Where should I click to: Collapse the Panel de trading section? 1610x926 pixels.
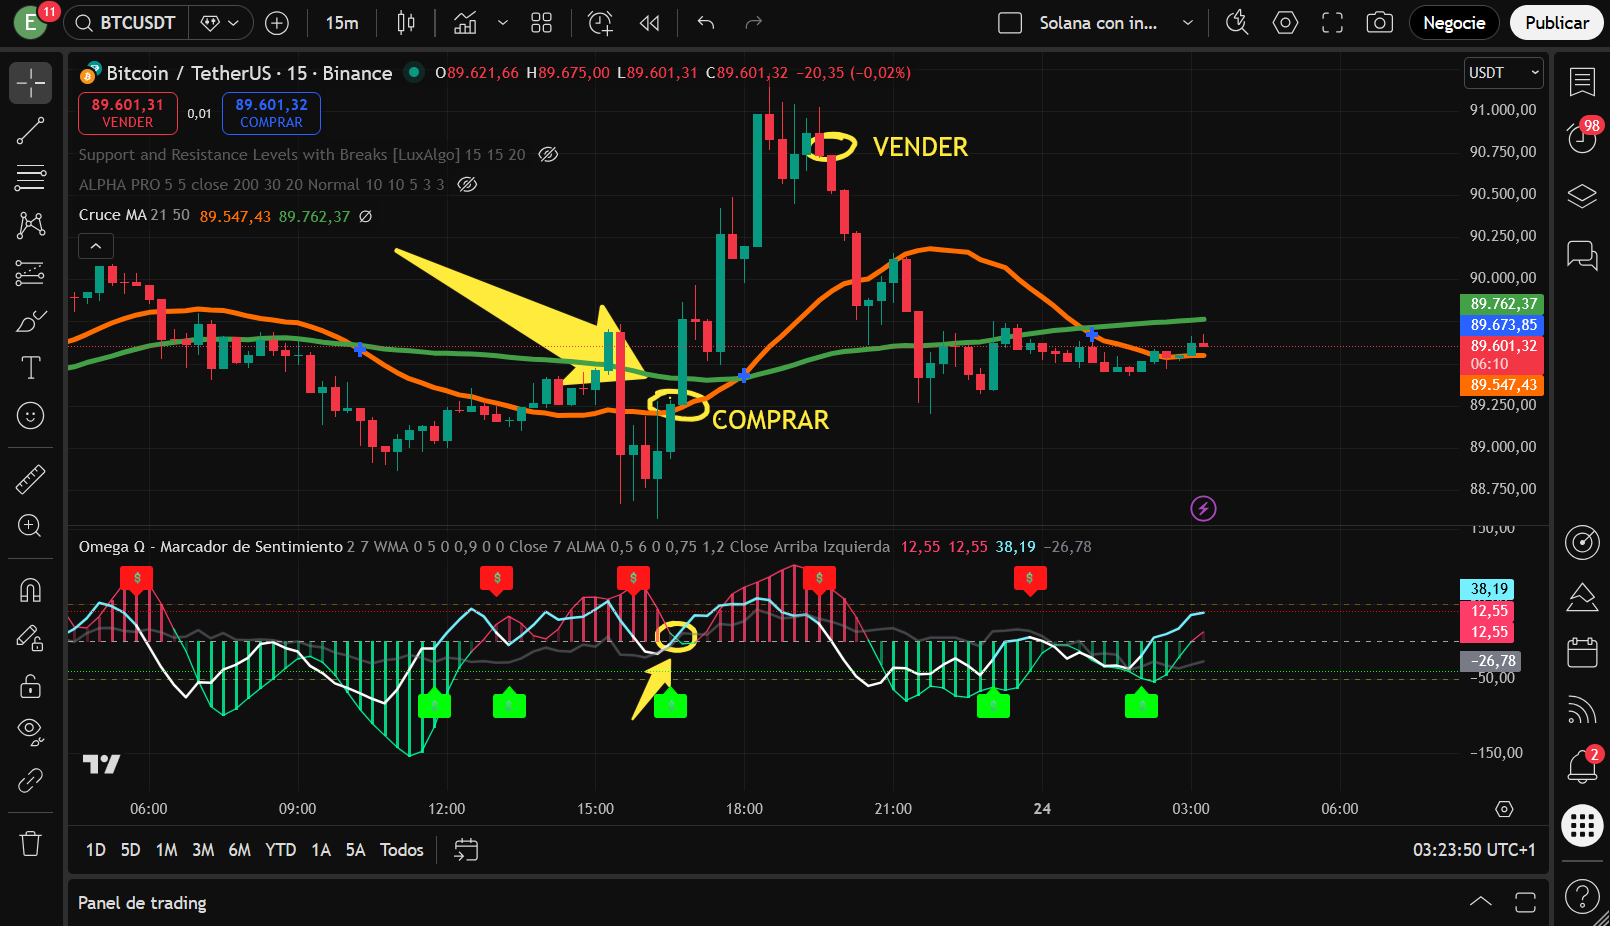click(1479, 901)
